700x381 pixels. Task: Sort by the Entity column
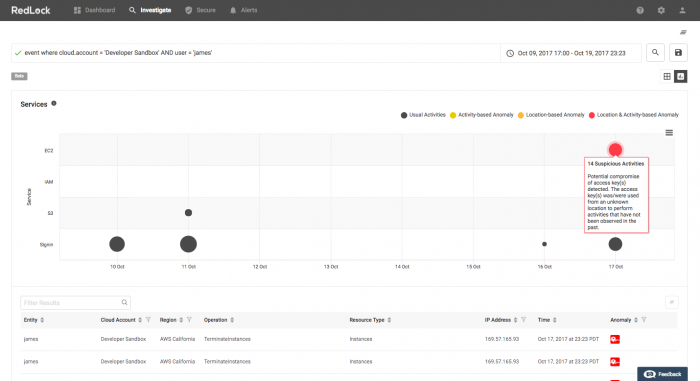(42, 320)
